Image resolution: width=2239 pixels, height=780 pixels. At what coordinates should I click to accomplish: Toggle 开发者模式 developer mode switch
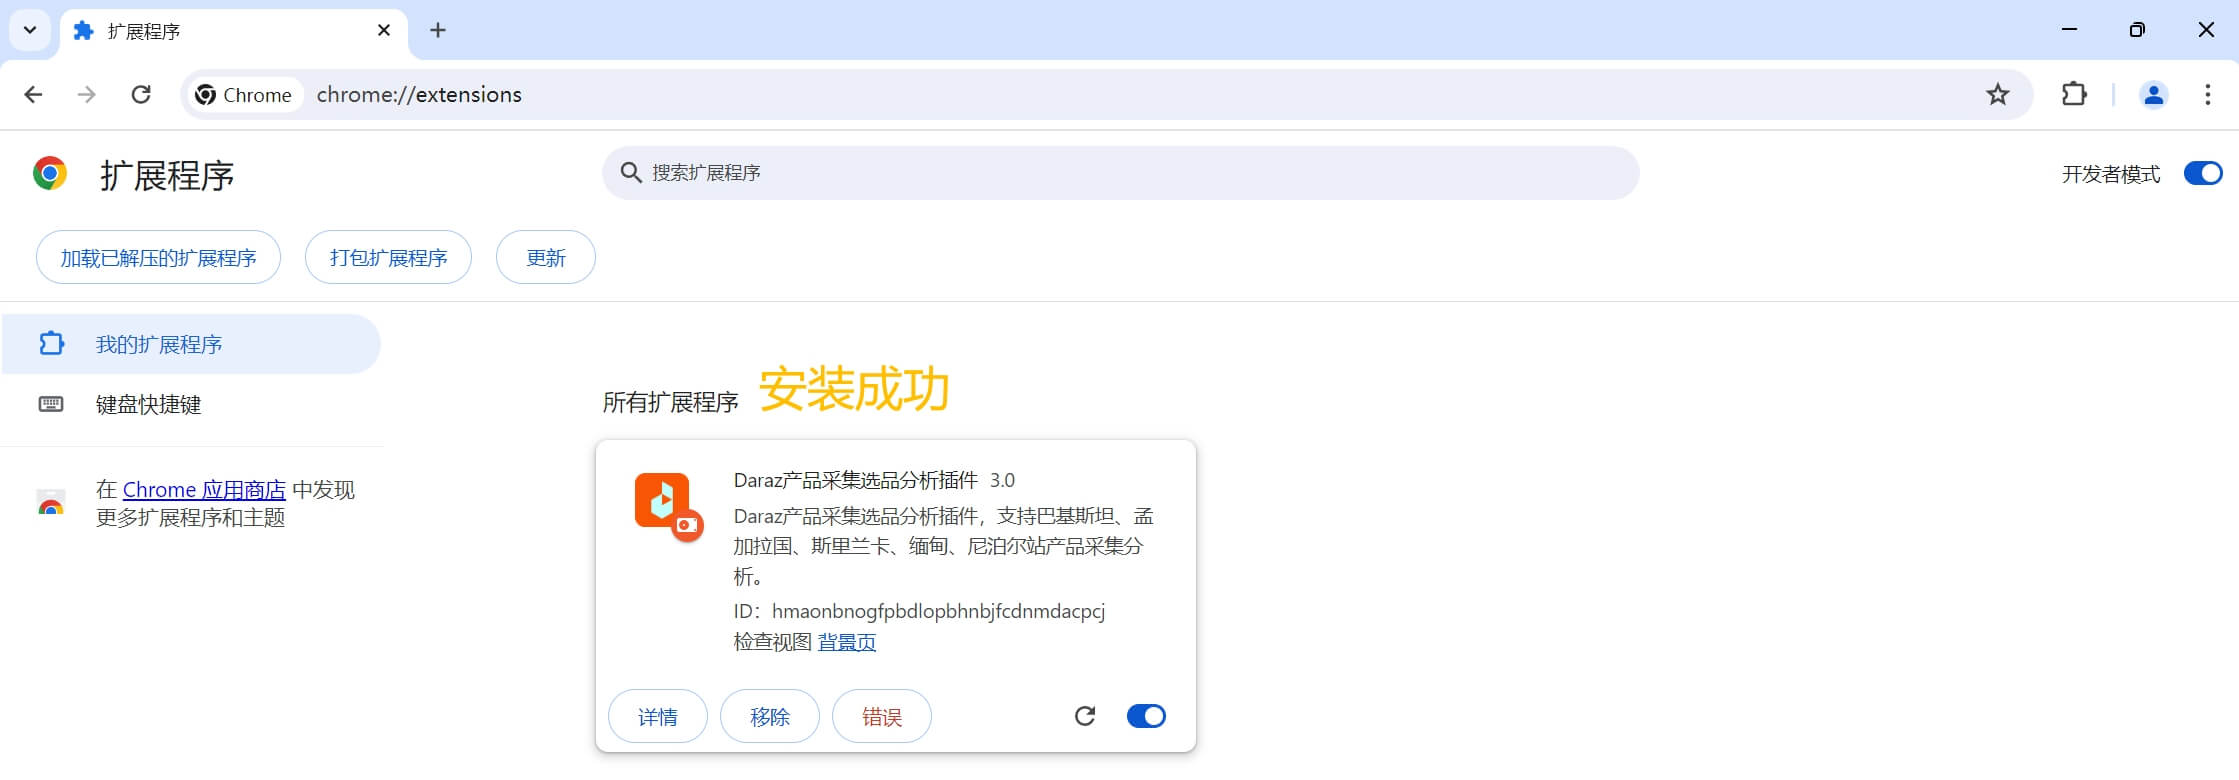[x=2202, y=174]
